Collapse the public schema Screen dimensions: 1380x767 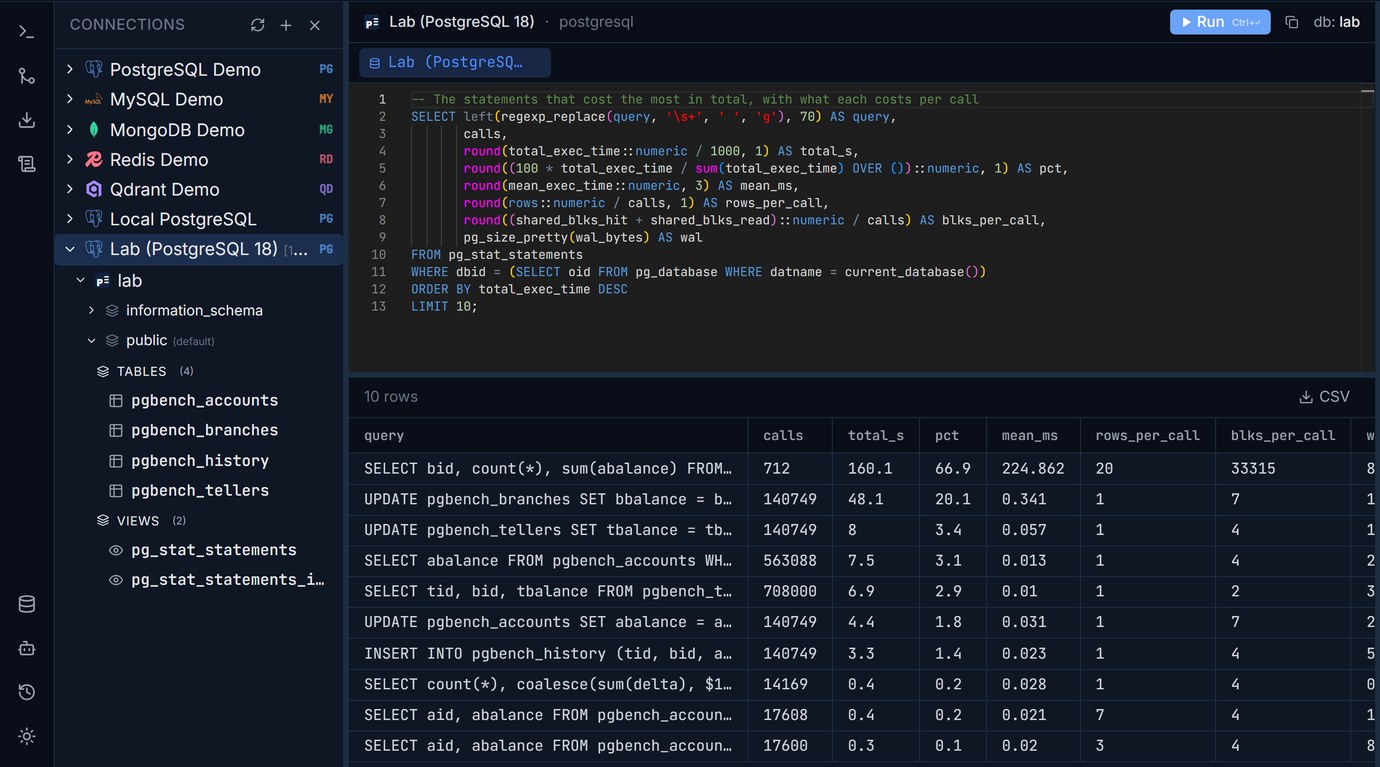pos(91,340)
